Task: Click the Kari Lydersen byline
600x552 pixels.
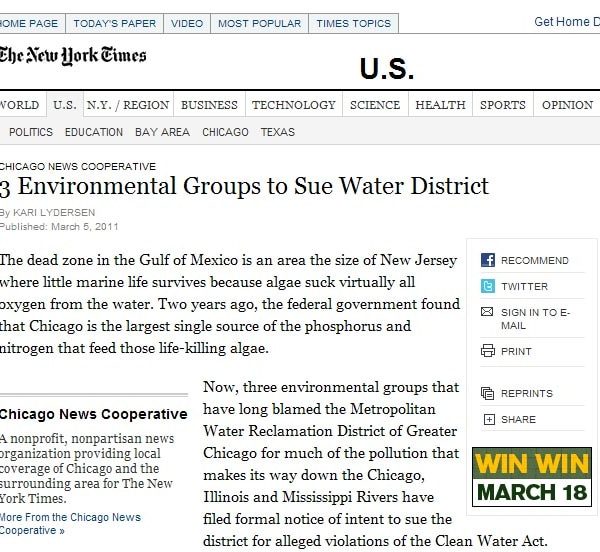Action: 54,212
